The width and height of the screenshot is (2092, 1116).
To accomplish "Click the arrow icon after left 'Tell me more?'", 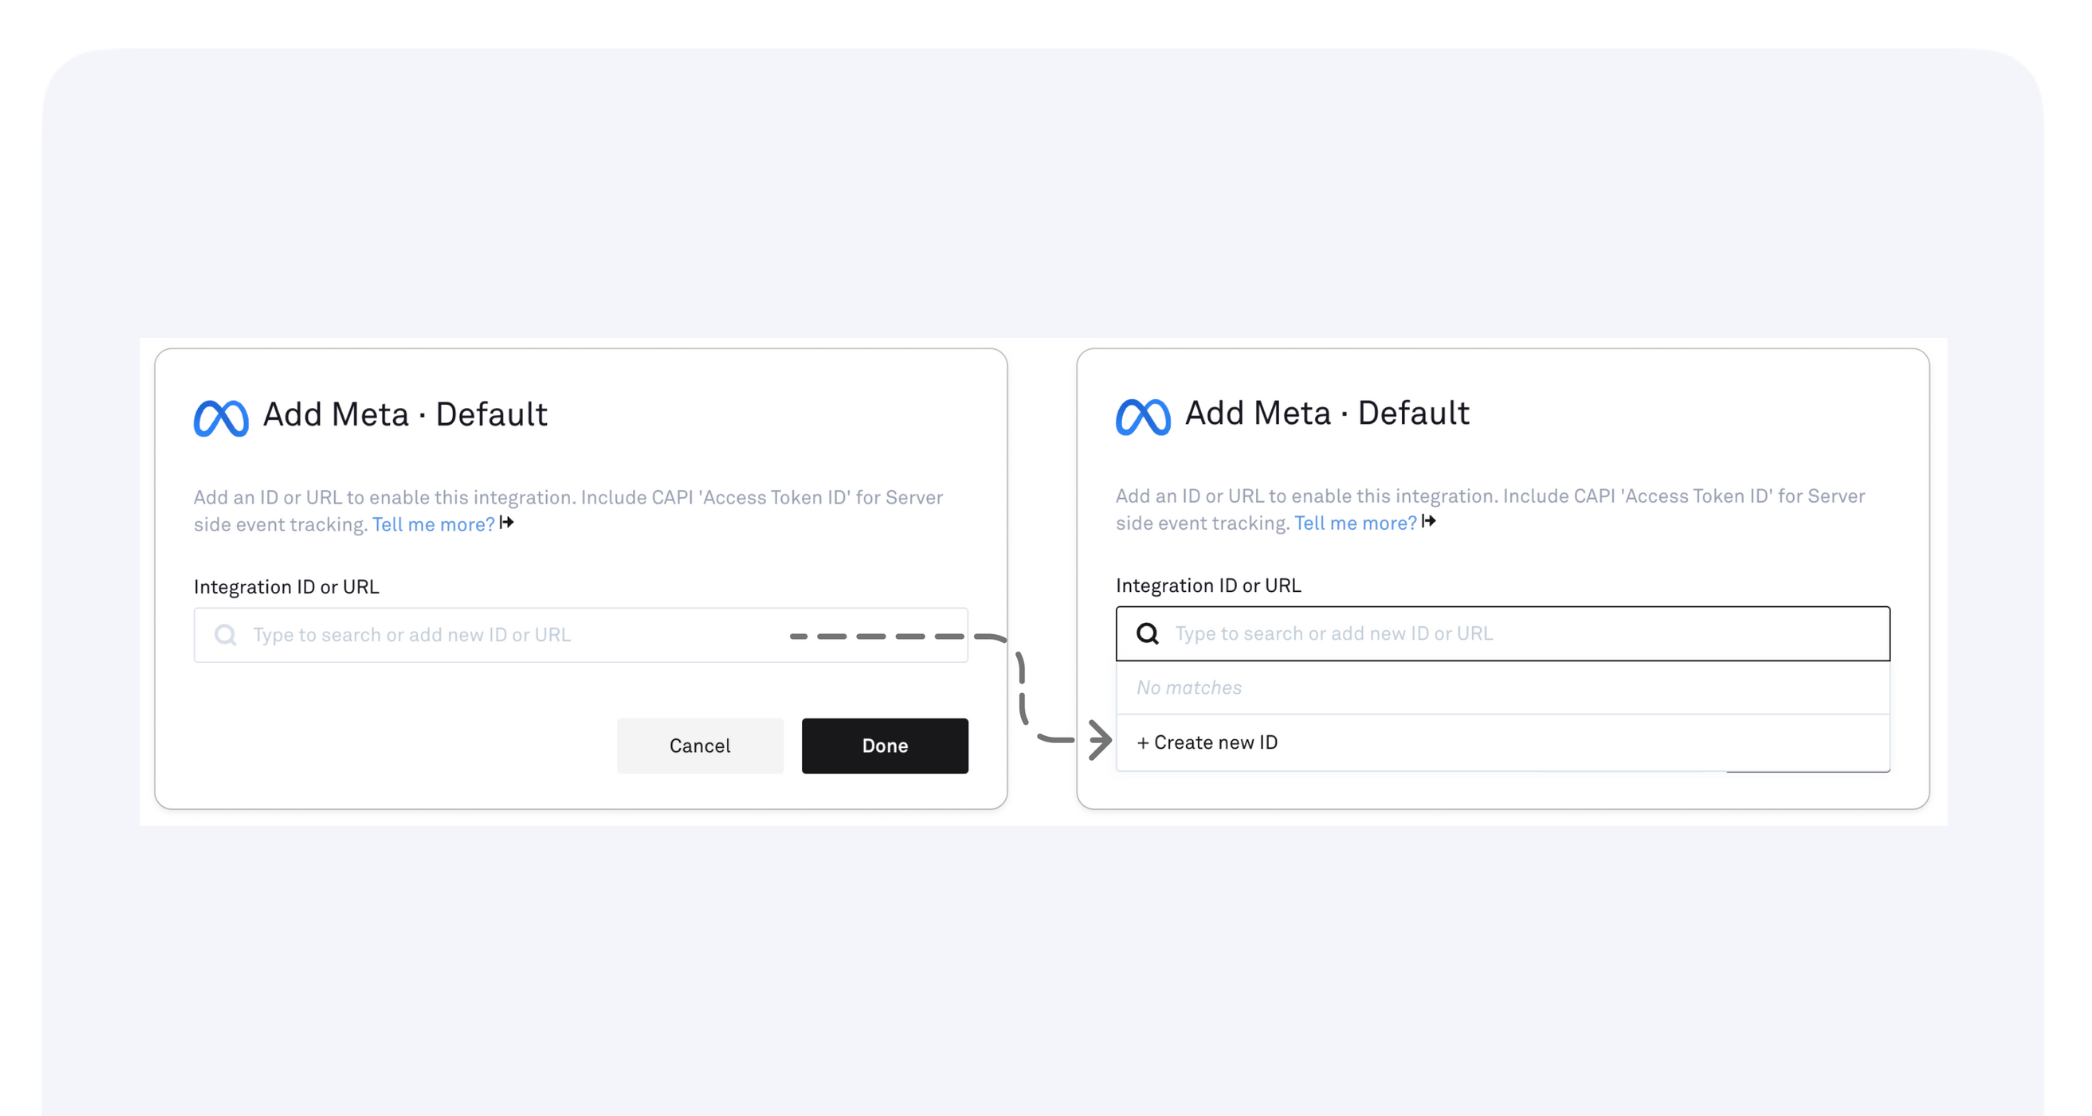I will pyautogui.click(x=507, y=522).
